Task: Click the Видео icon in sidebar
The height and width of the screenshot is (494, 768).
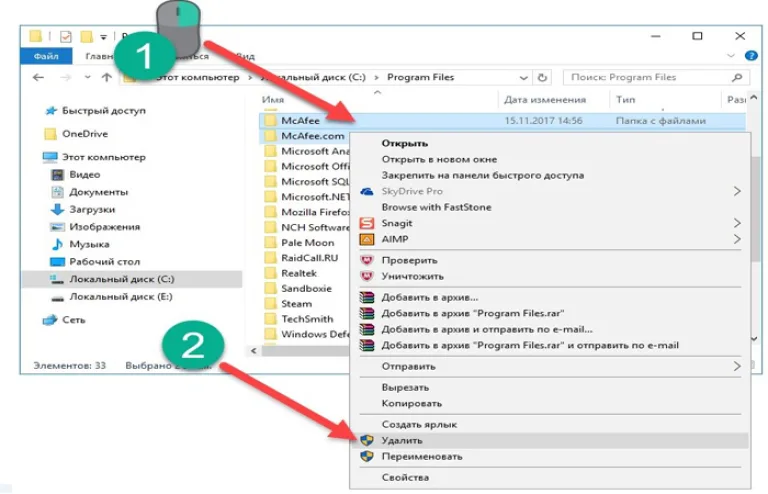Action: pyautogui.click(x=57, y=175)
